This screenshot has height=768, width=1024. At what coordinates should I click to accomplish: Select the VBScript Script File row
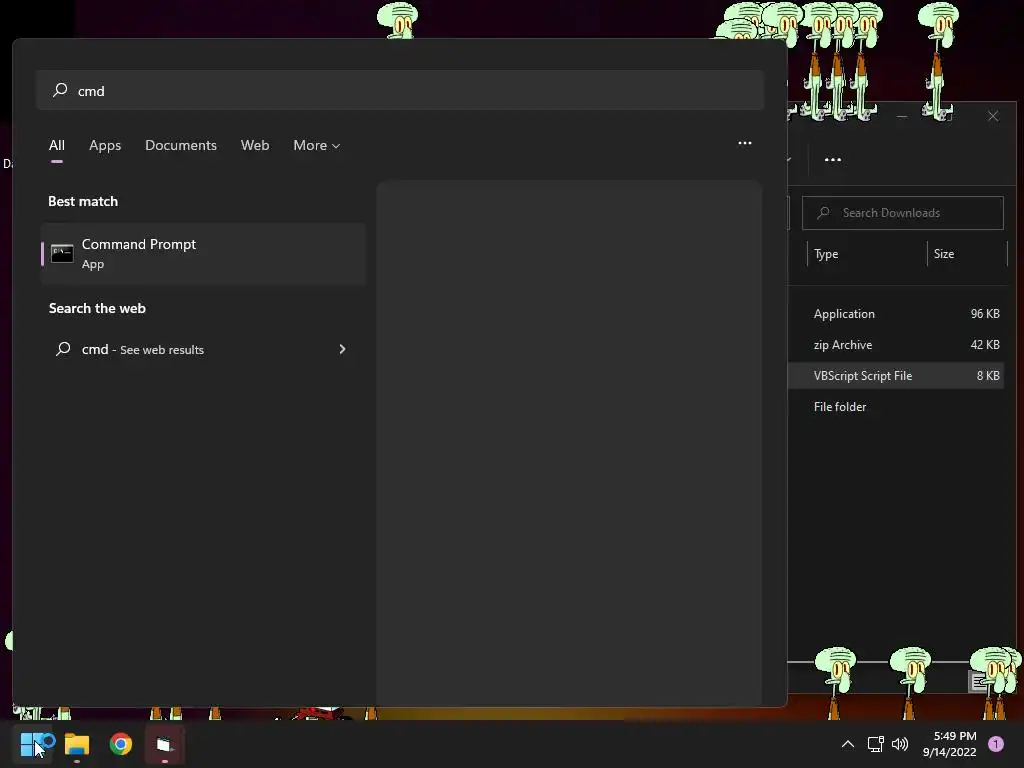[x=896, y=376]
